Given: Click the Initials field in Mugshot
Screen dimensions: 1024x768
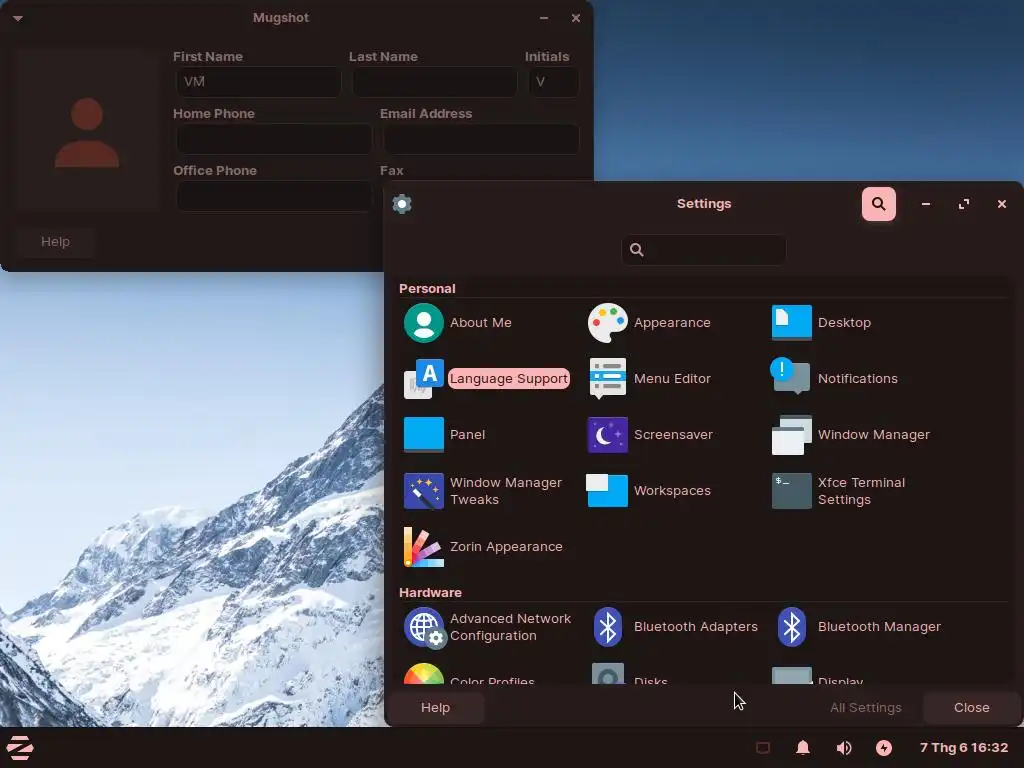Looking at the screenshot, I should pos(554,82).
